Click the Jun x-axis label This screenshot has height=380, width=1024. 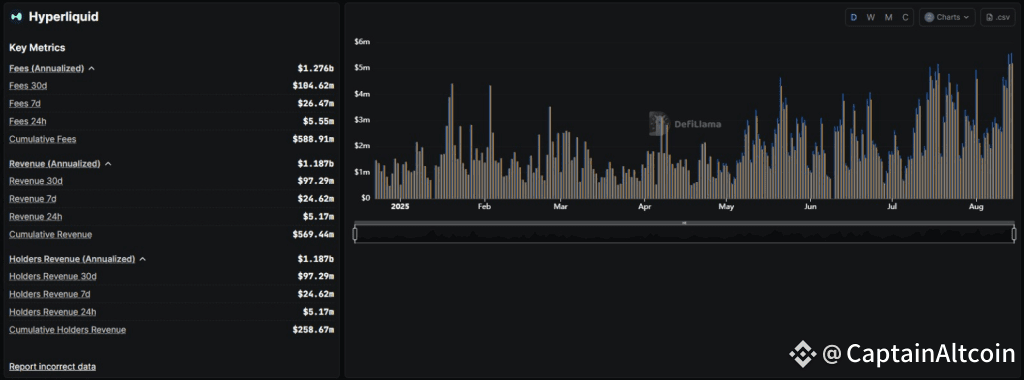[810, 206]
